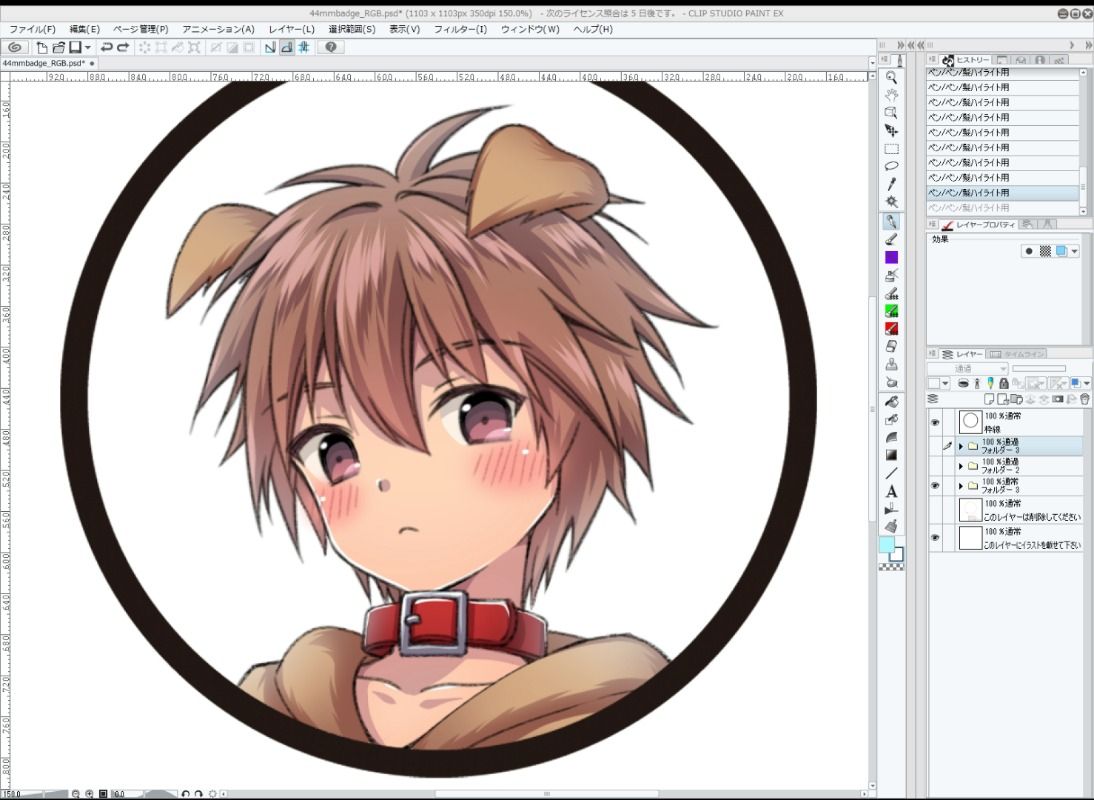Open the layer color effect dropdown arrow
Screen dimensions: 1094x800
(x=1074, y=251)
